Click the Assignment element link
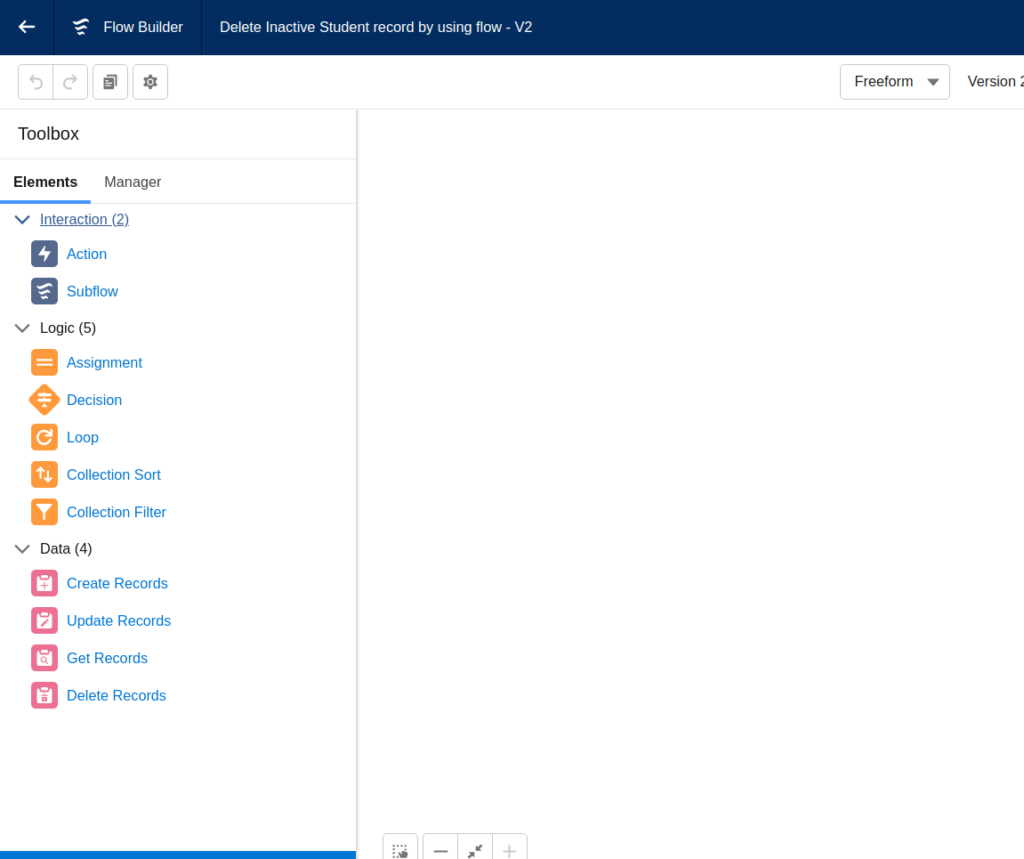The height and width of the screenshot is (859, 1024). [104, 363]
